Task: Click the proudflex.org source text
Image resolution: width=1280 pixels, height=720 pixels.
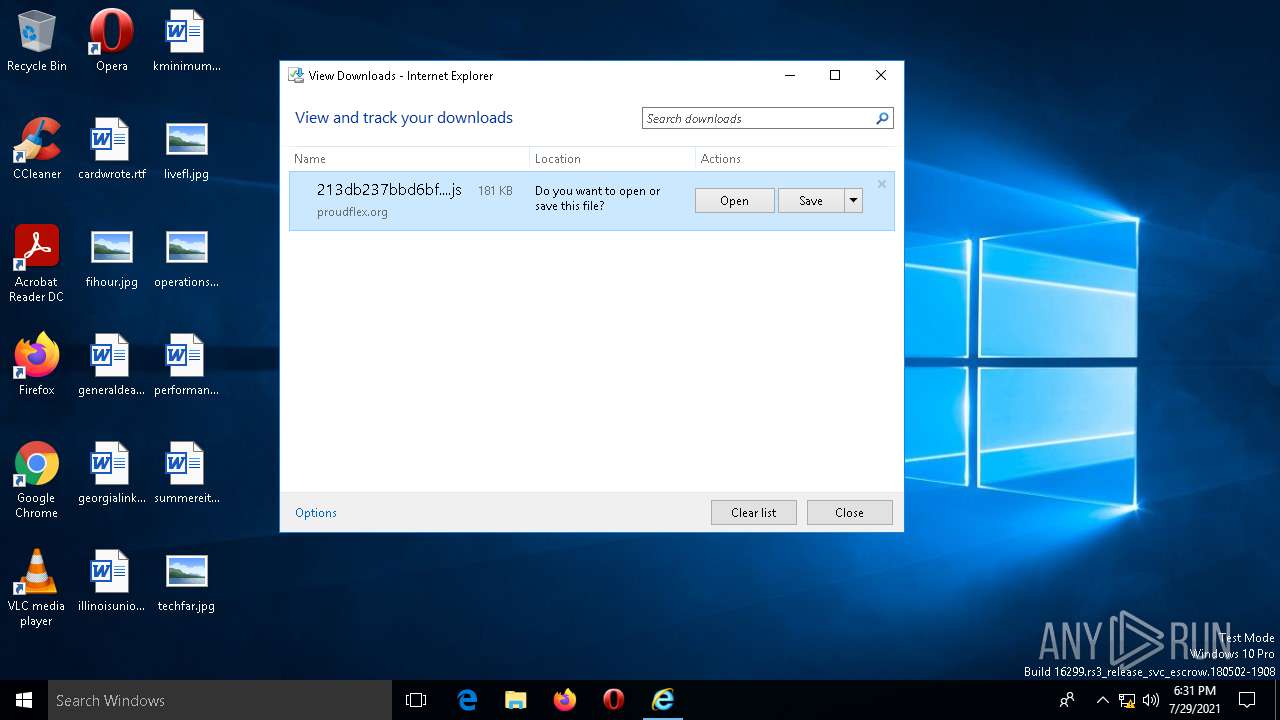Action: coord(352,212)
